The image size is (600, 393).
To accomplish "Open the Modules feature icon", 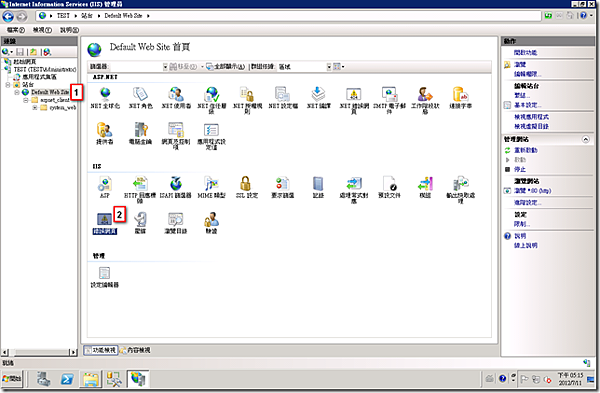I will 425,184.
